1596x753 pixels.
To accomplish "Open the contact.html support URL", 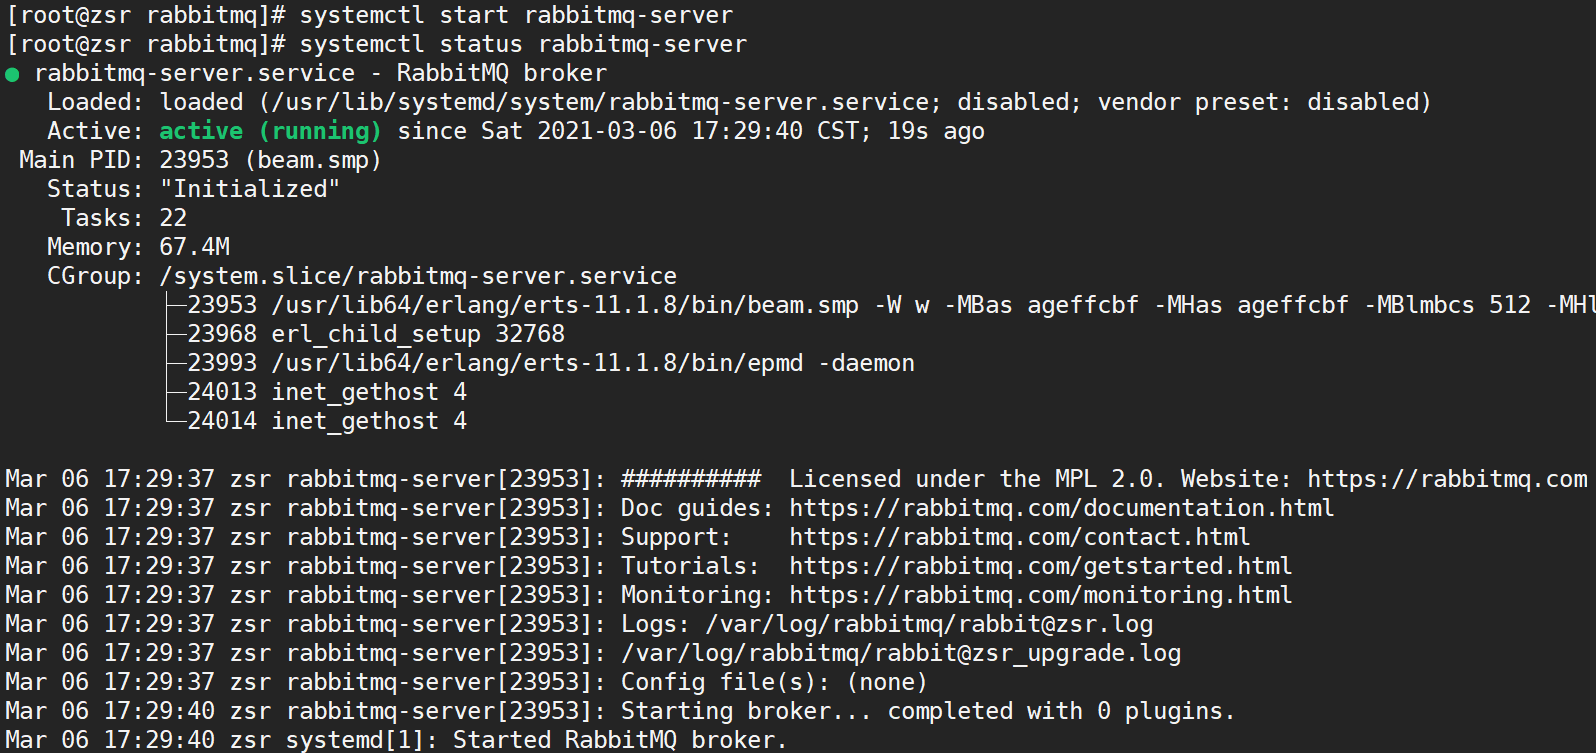I will point(1018,537).
